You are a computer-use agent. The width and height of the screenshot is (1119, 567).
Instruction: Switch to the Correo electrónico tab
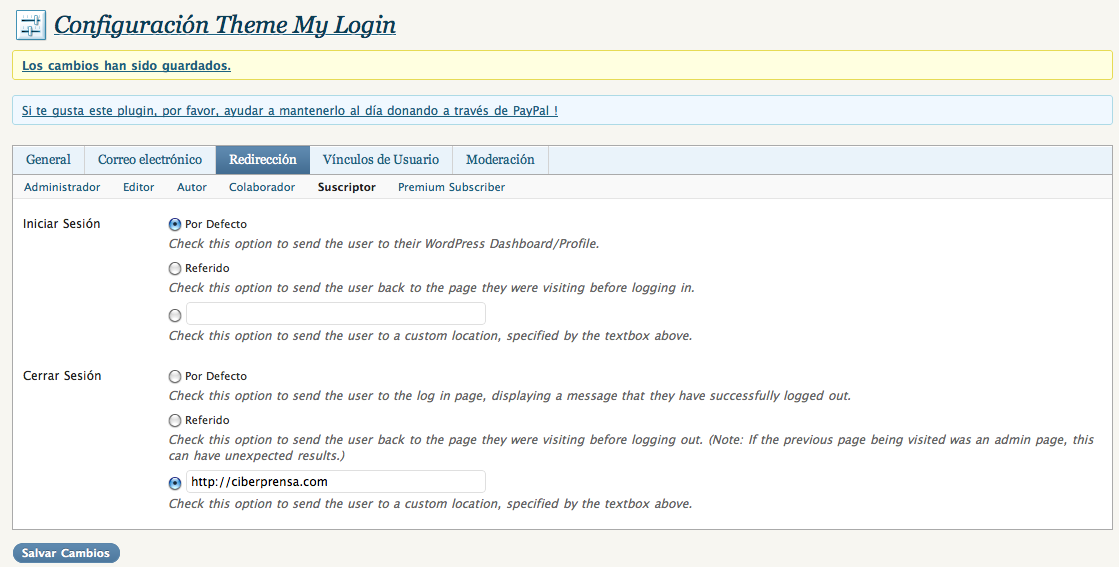pos(150,160)
